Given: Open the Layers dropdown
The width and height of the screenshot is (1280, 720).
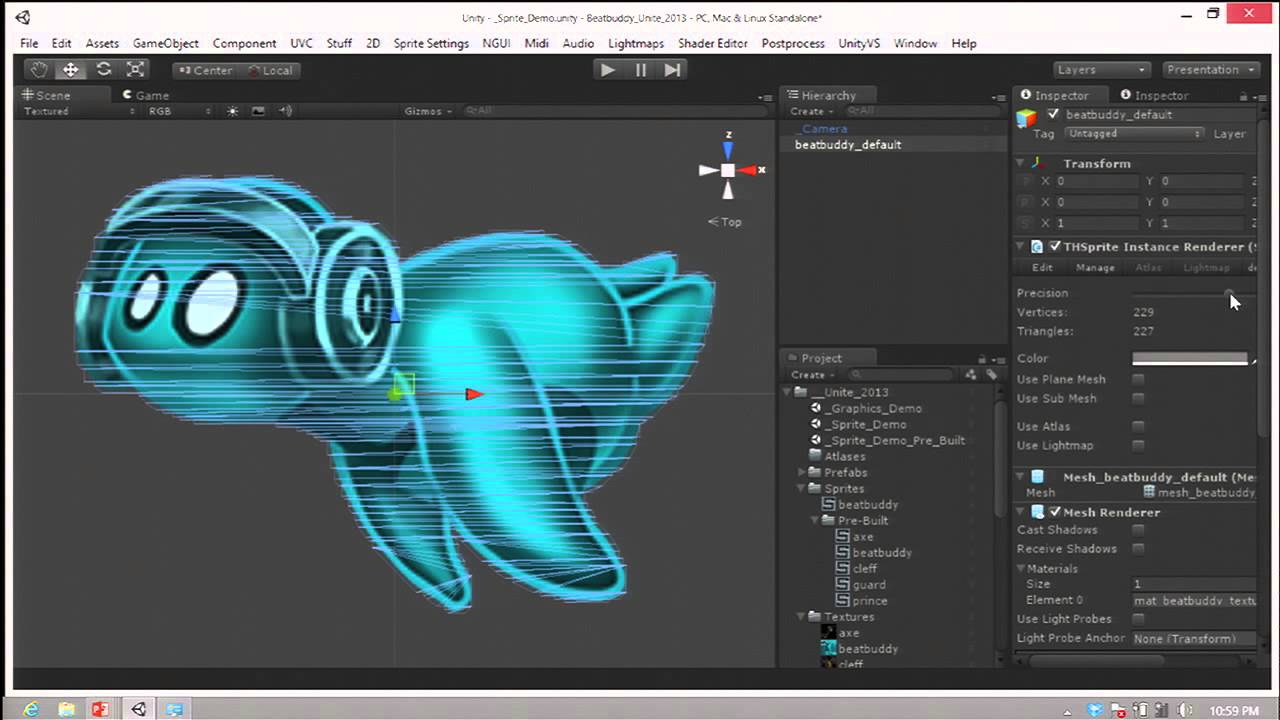Looking at the screenshot, I should tap(1102, 70).
